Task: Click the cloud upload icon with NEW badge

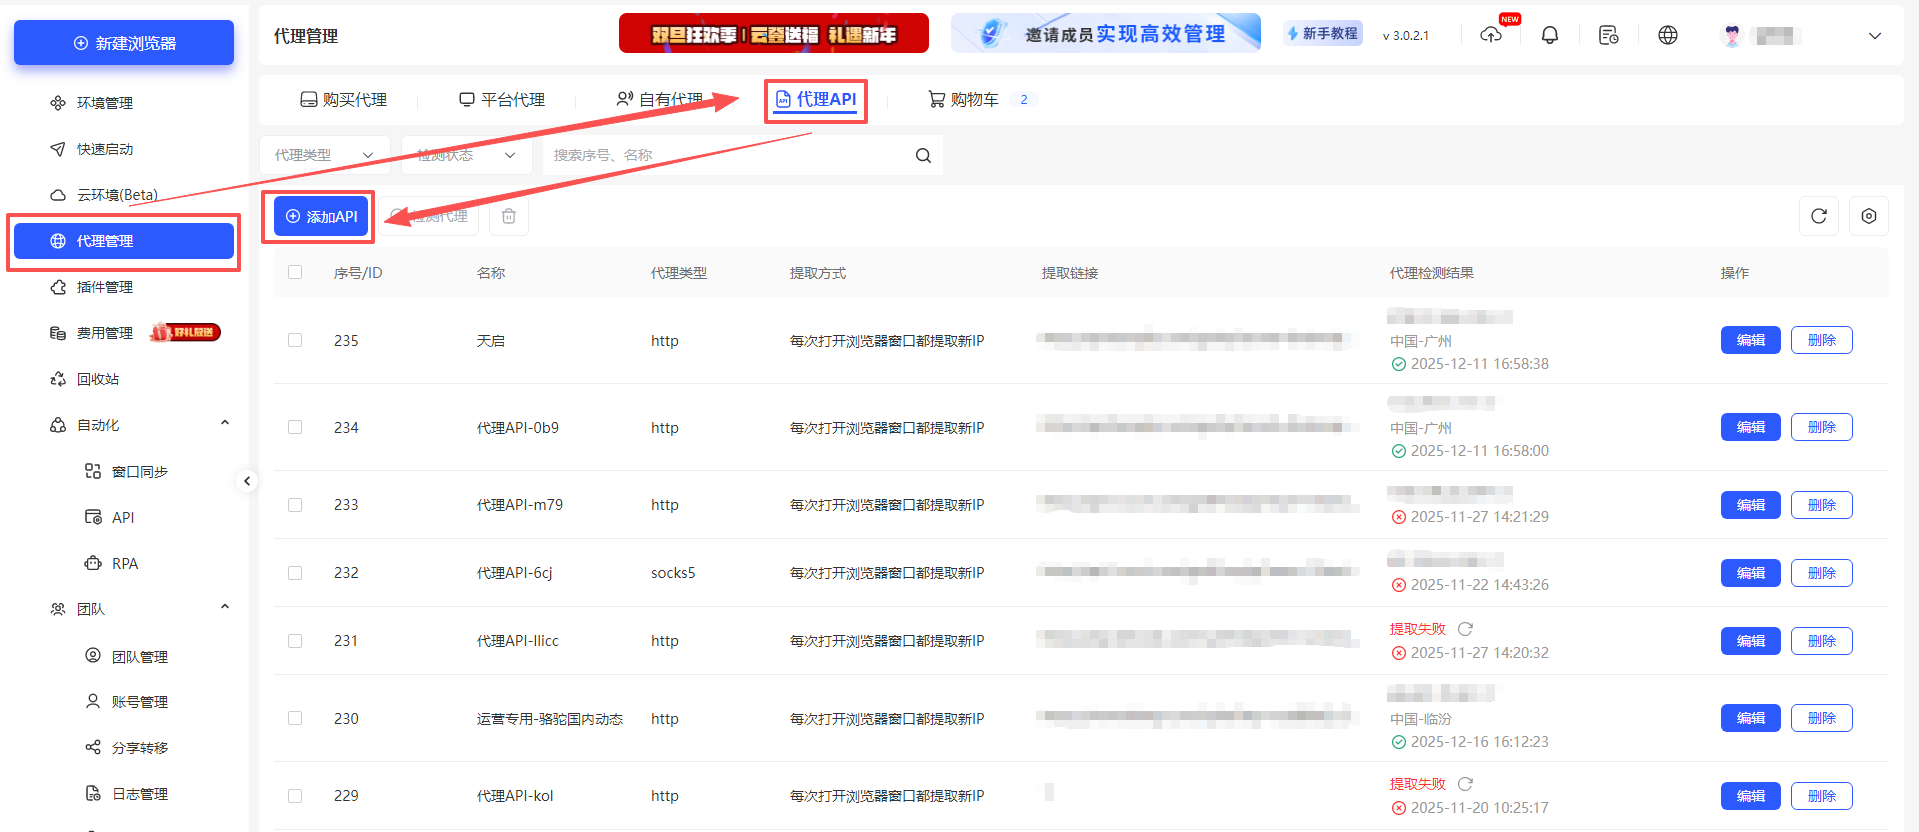Action: [1491, 35]
